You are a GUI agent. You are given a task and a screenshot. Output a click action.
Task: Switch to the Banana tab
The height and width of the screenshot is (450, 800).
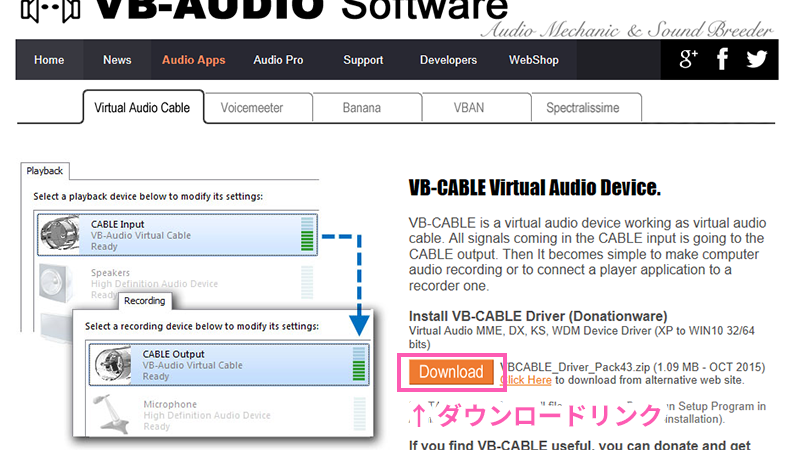click(361, 108)
